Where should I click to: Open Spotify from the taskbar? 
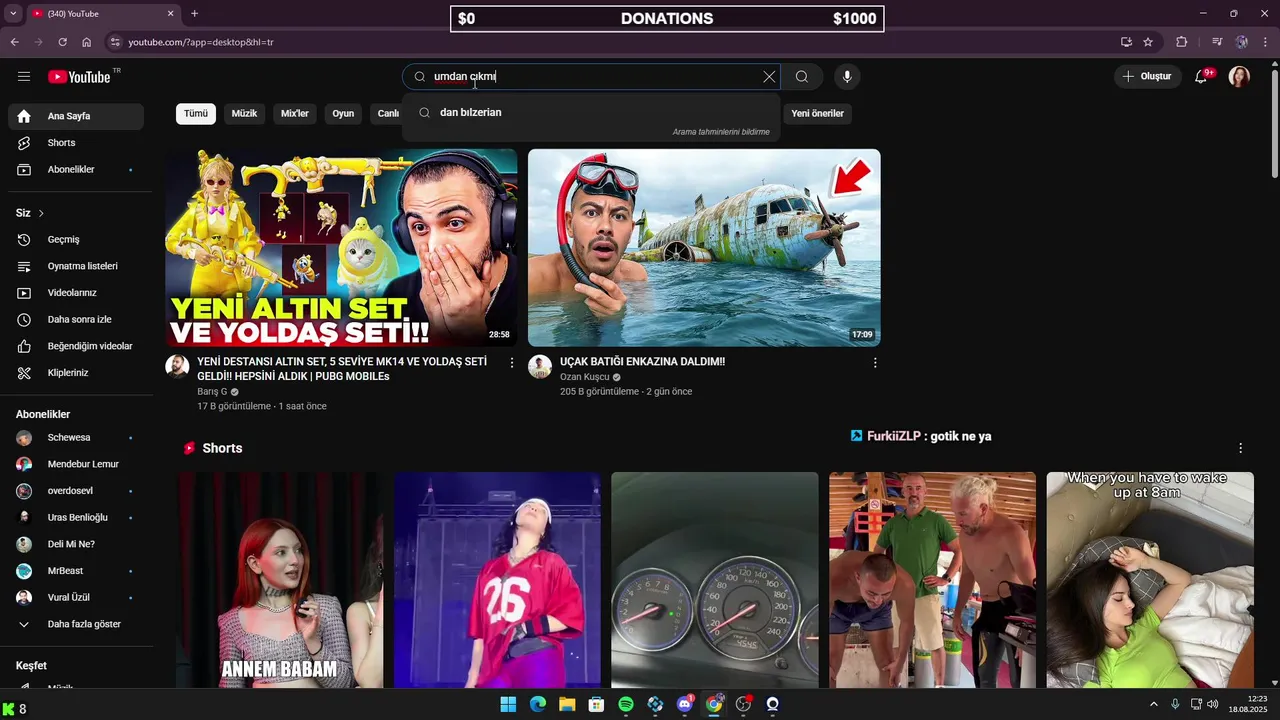626,704
